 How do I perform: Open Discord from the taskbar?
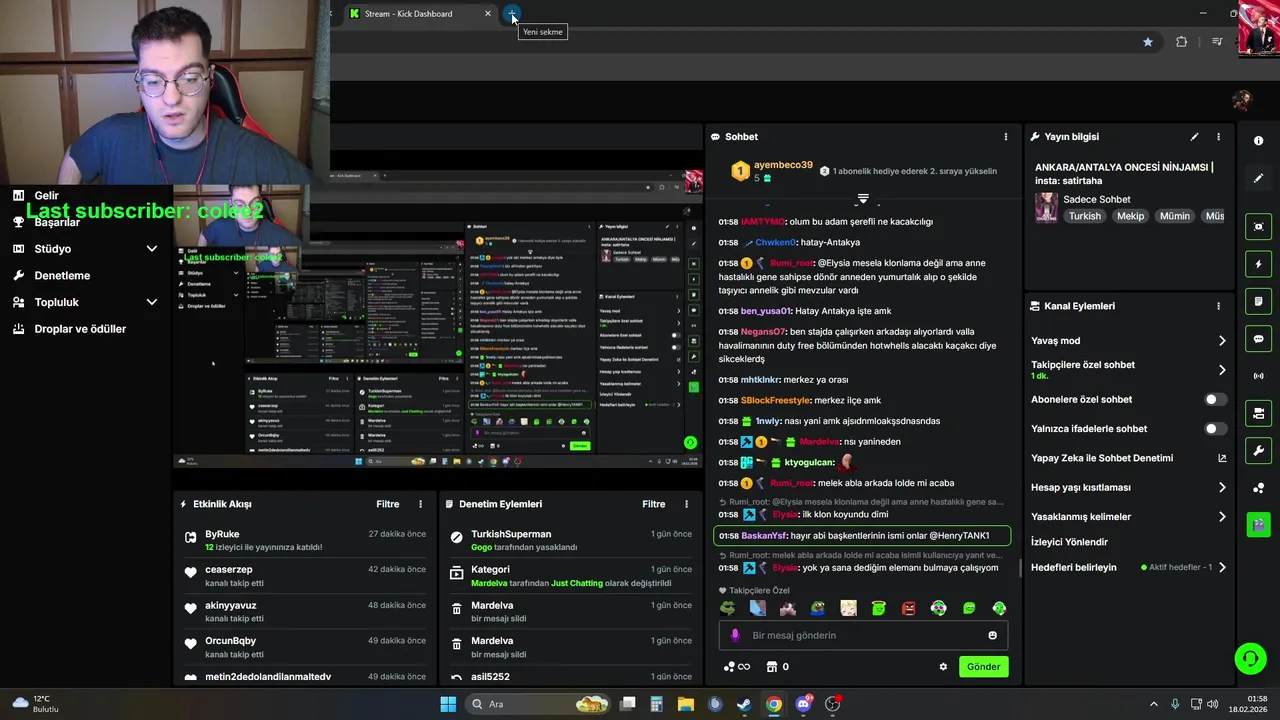coord(803,704)
